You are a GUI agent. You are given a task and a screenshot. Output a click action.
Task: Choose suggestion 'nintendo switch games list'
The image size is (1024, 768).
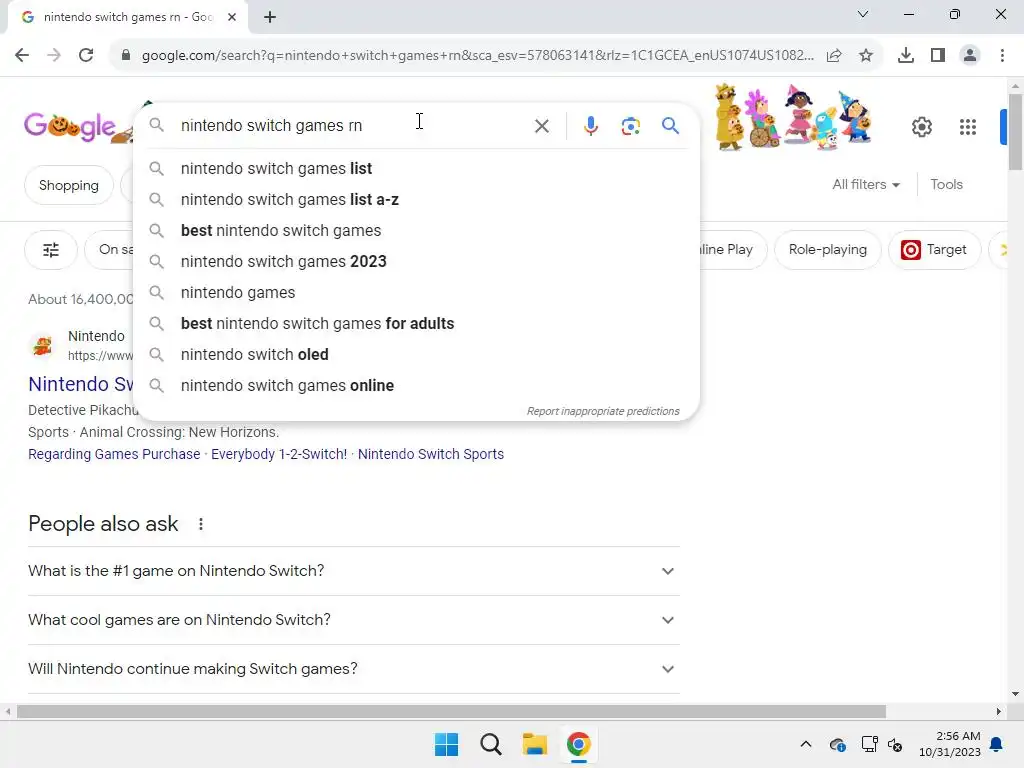pos(416,168)
